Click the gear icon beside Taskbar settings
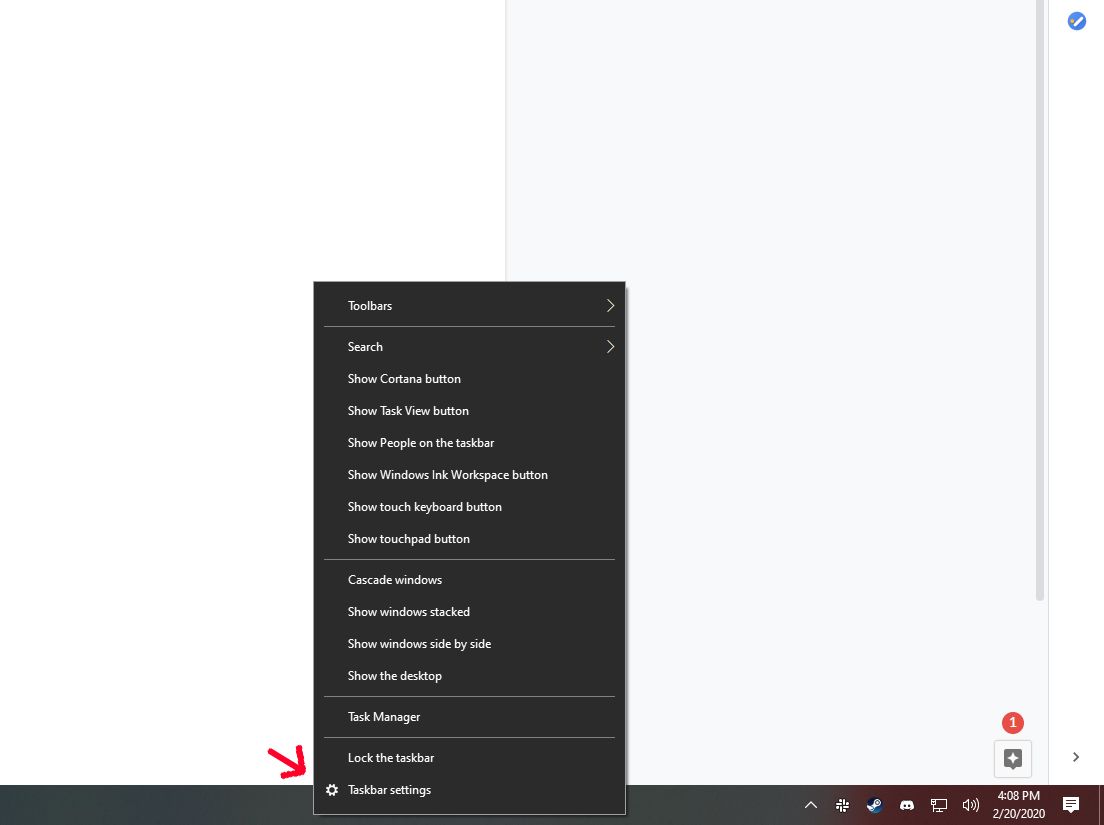The height and width of the screenshot is (825, 1104). tap(332, 789)
